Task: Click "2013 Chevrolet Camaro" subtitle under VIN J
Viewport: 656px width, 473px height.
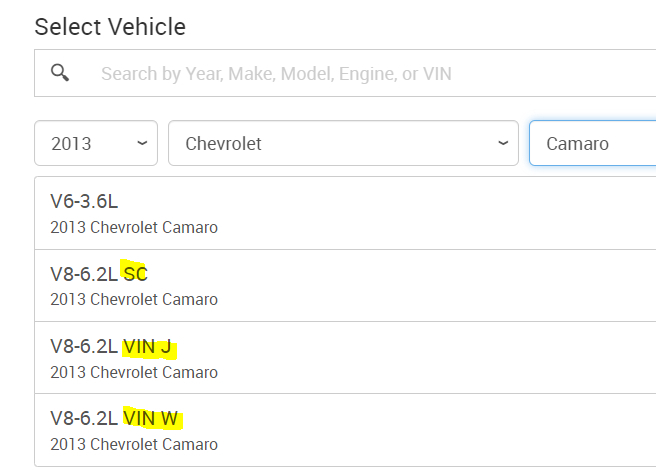Action: pyautogui.click(x=134, y=372)
